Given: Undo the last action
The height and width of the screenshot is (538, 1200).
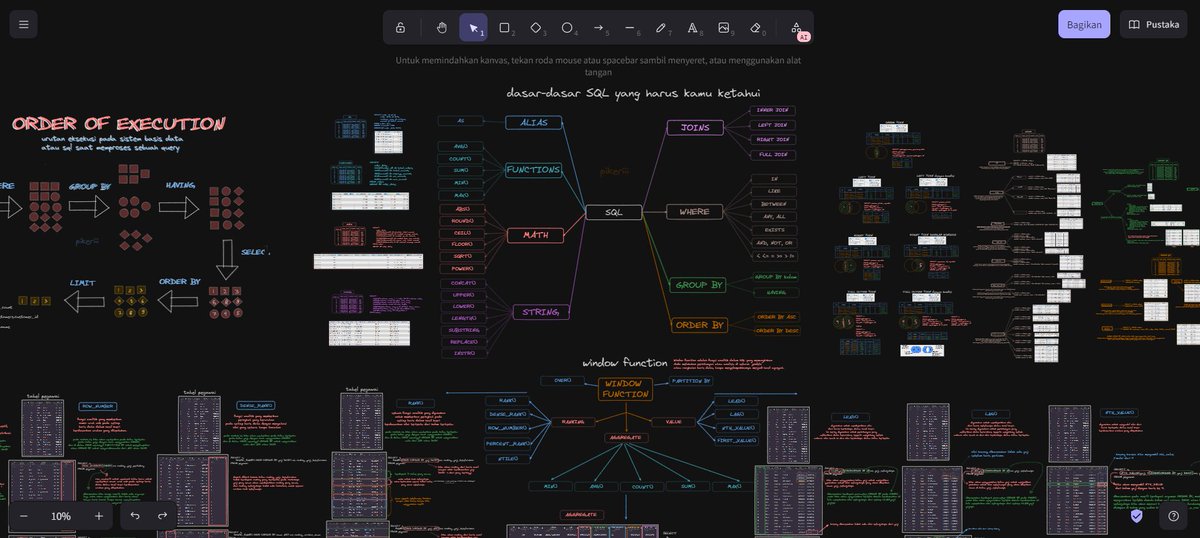Looking at the screenshot, I should (x=135, y=516).
